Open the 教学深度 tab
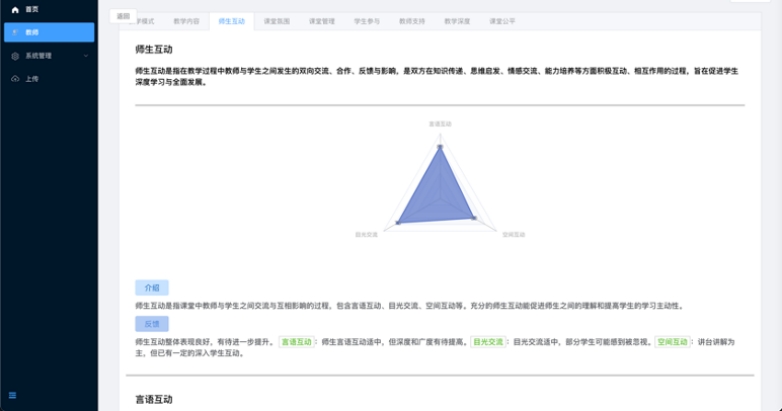 [x=457, y=21]
